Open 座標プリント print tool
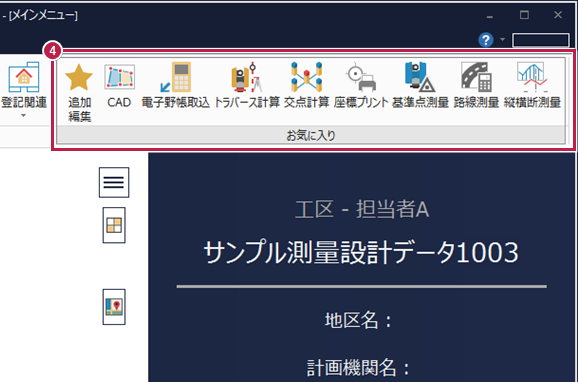This screenshot has width=578, height=382. 361,86
